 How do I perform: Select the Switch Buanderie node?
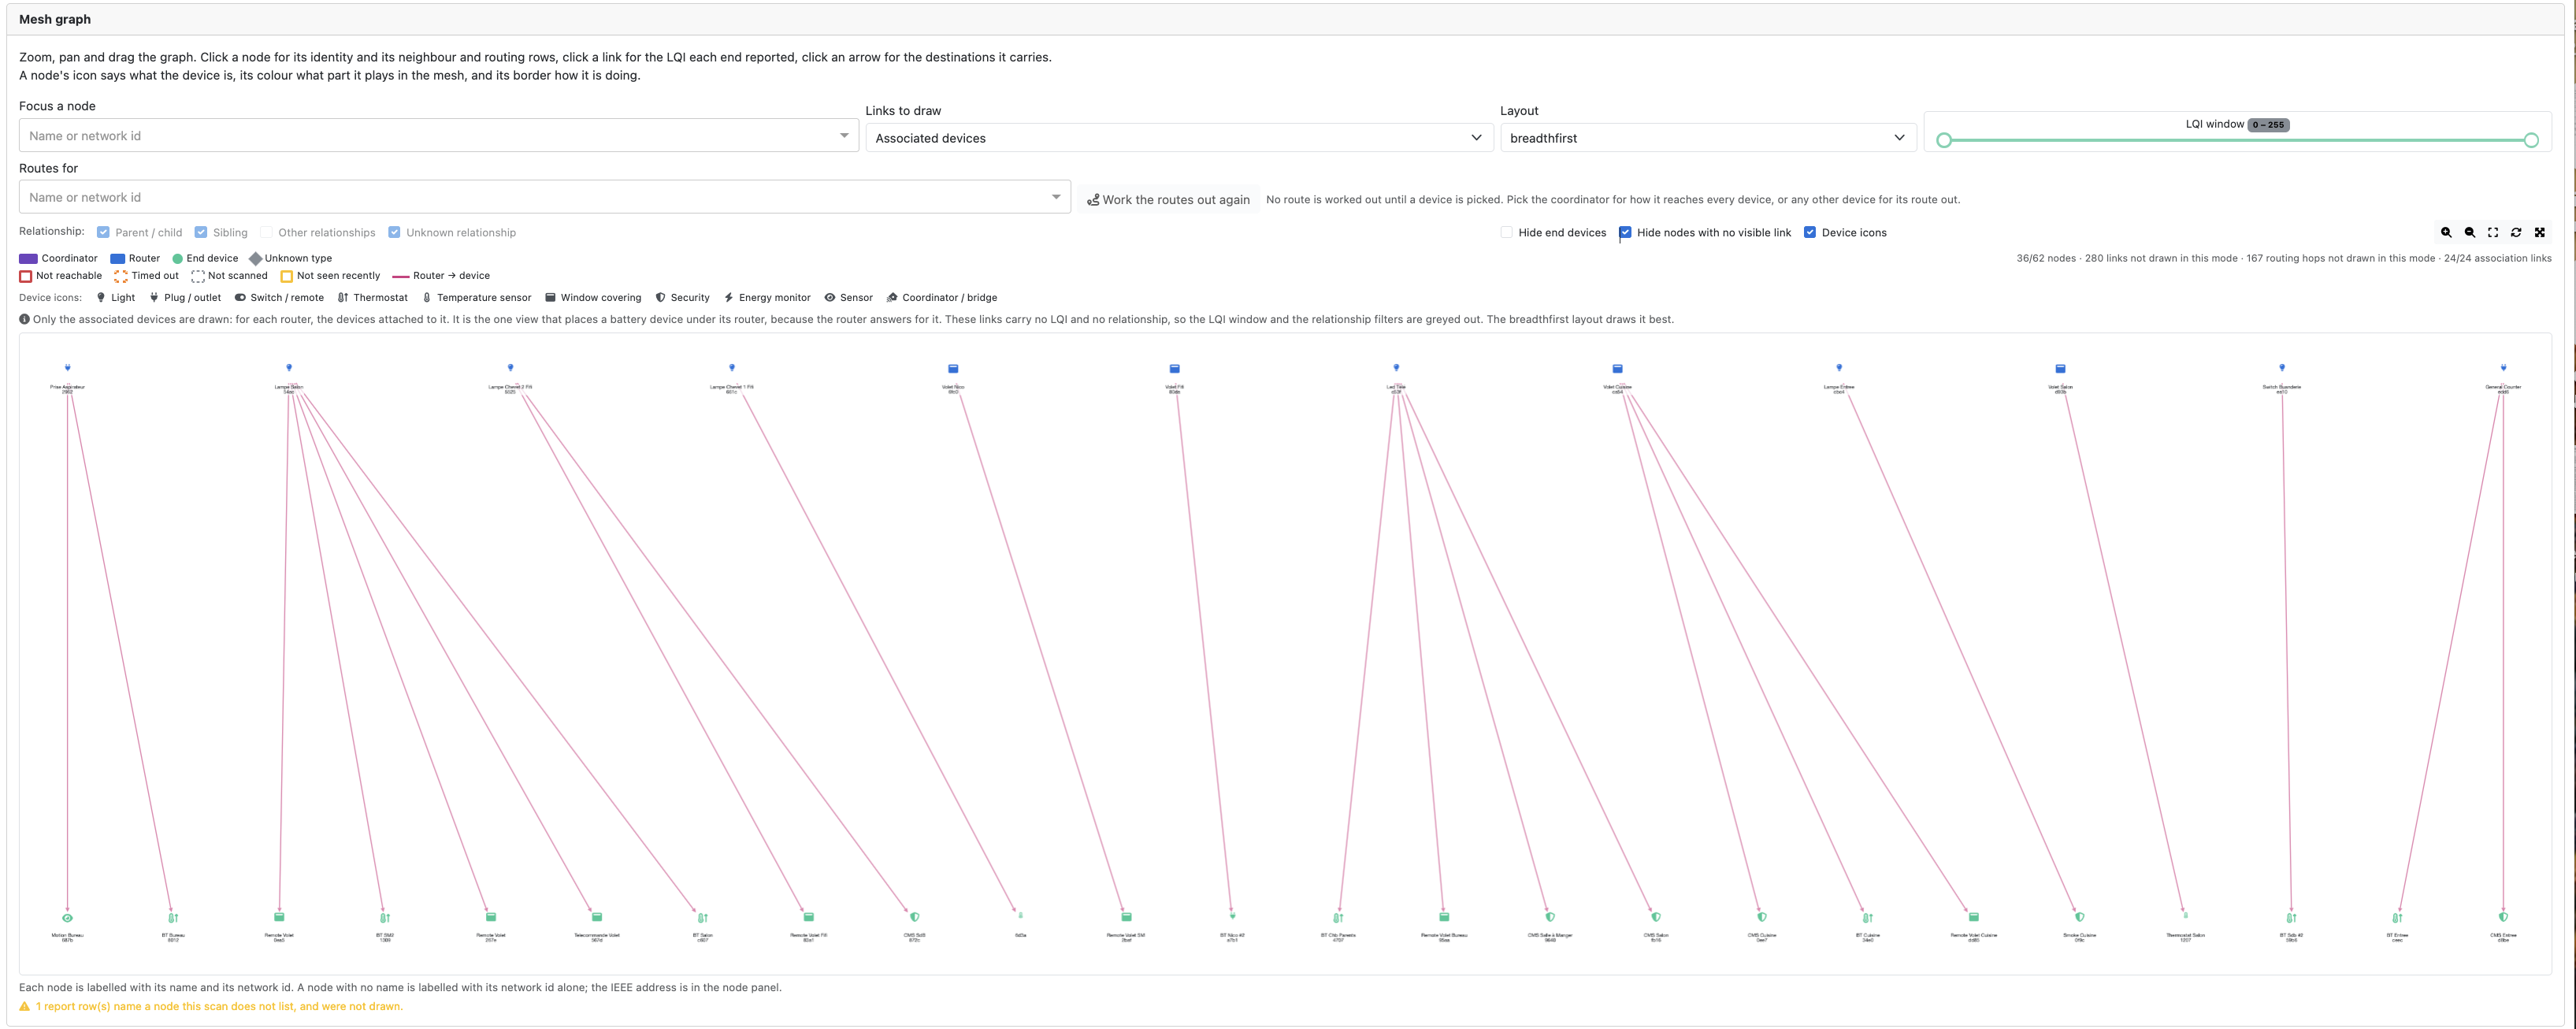tap(2282, 368)
